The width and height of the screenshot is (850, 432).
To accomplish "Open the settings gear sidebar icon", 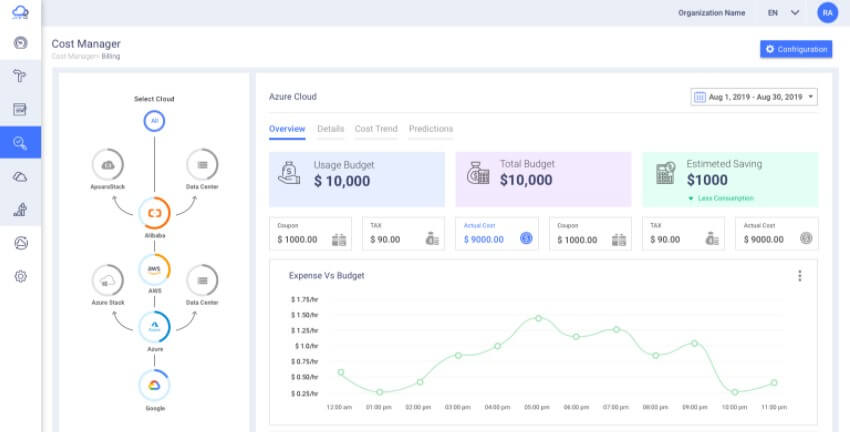I will click(21, 276).
